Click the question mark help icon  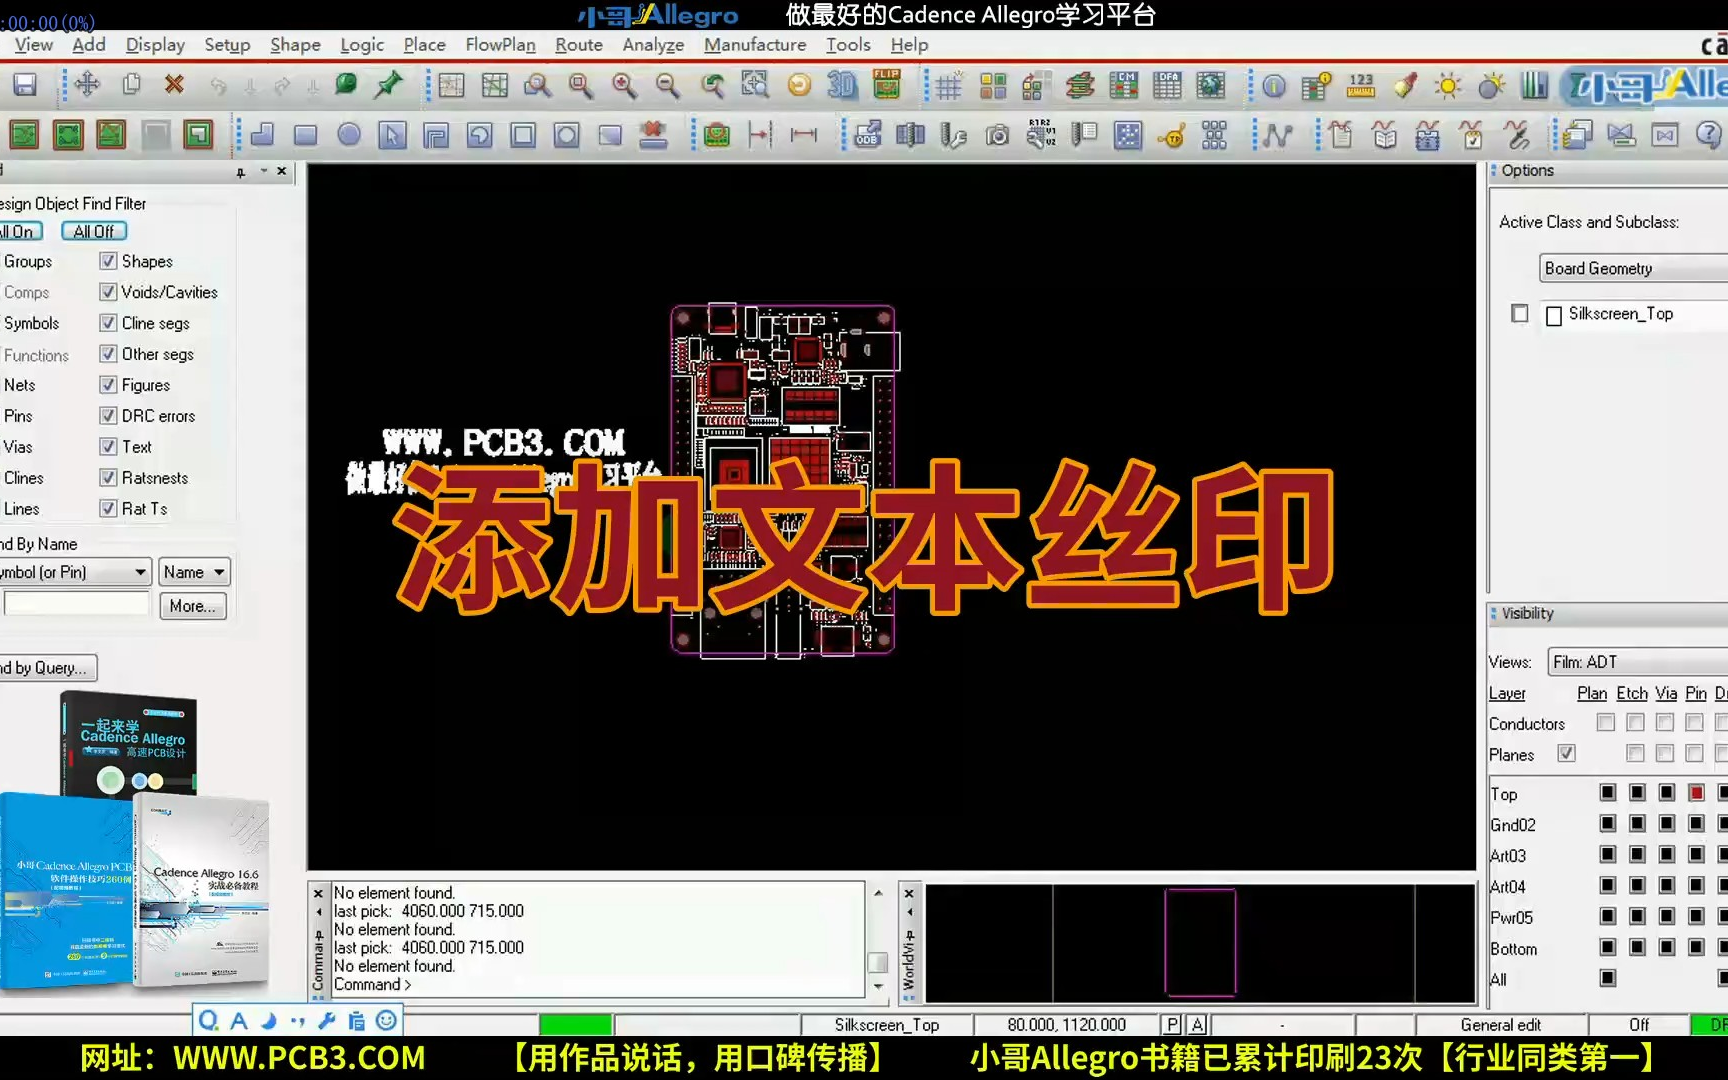(1709, 134)
